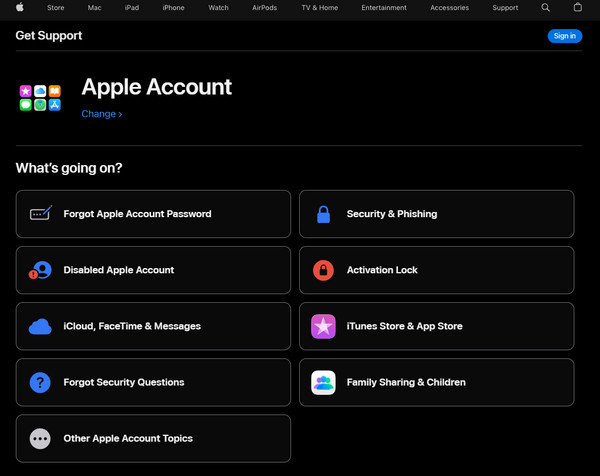
Task: Choose Activation Lock topic
Action: pos(437,270)
